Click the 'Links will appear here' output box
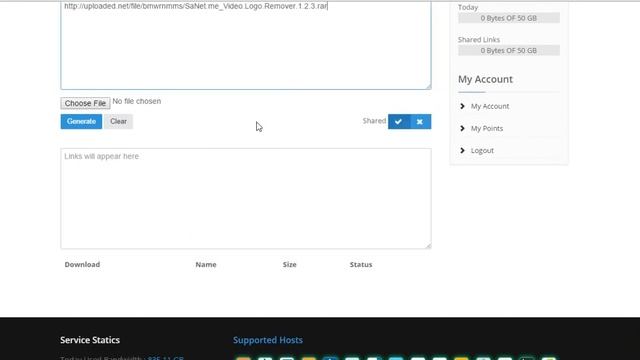Screen dimensions: 640x360 246,198
